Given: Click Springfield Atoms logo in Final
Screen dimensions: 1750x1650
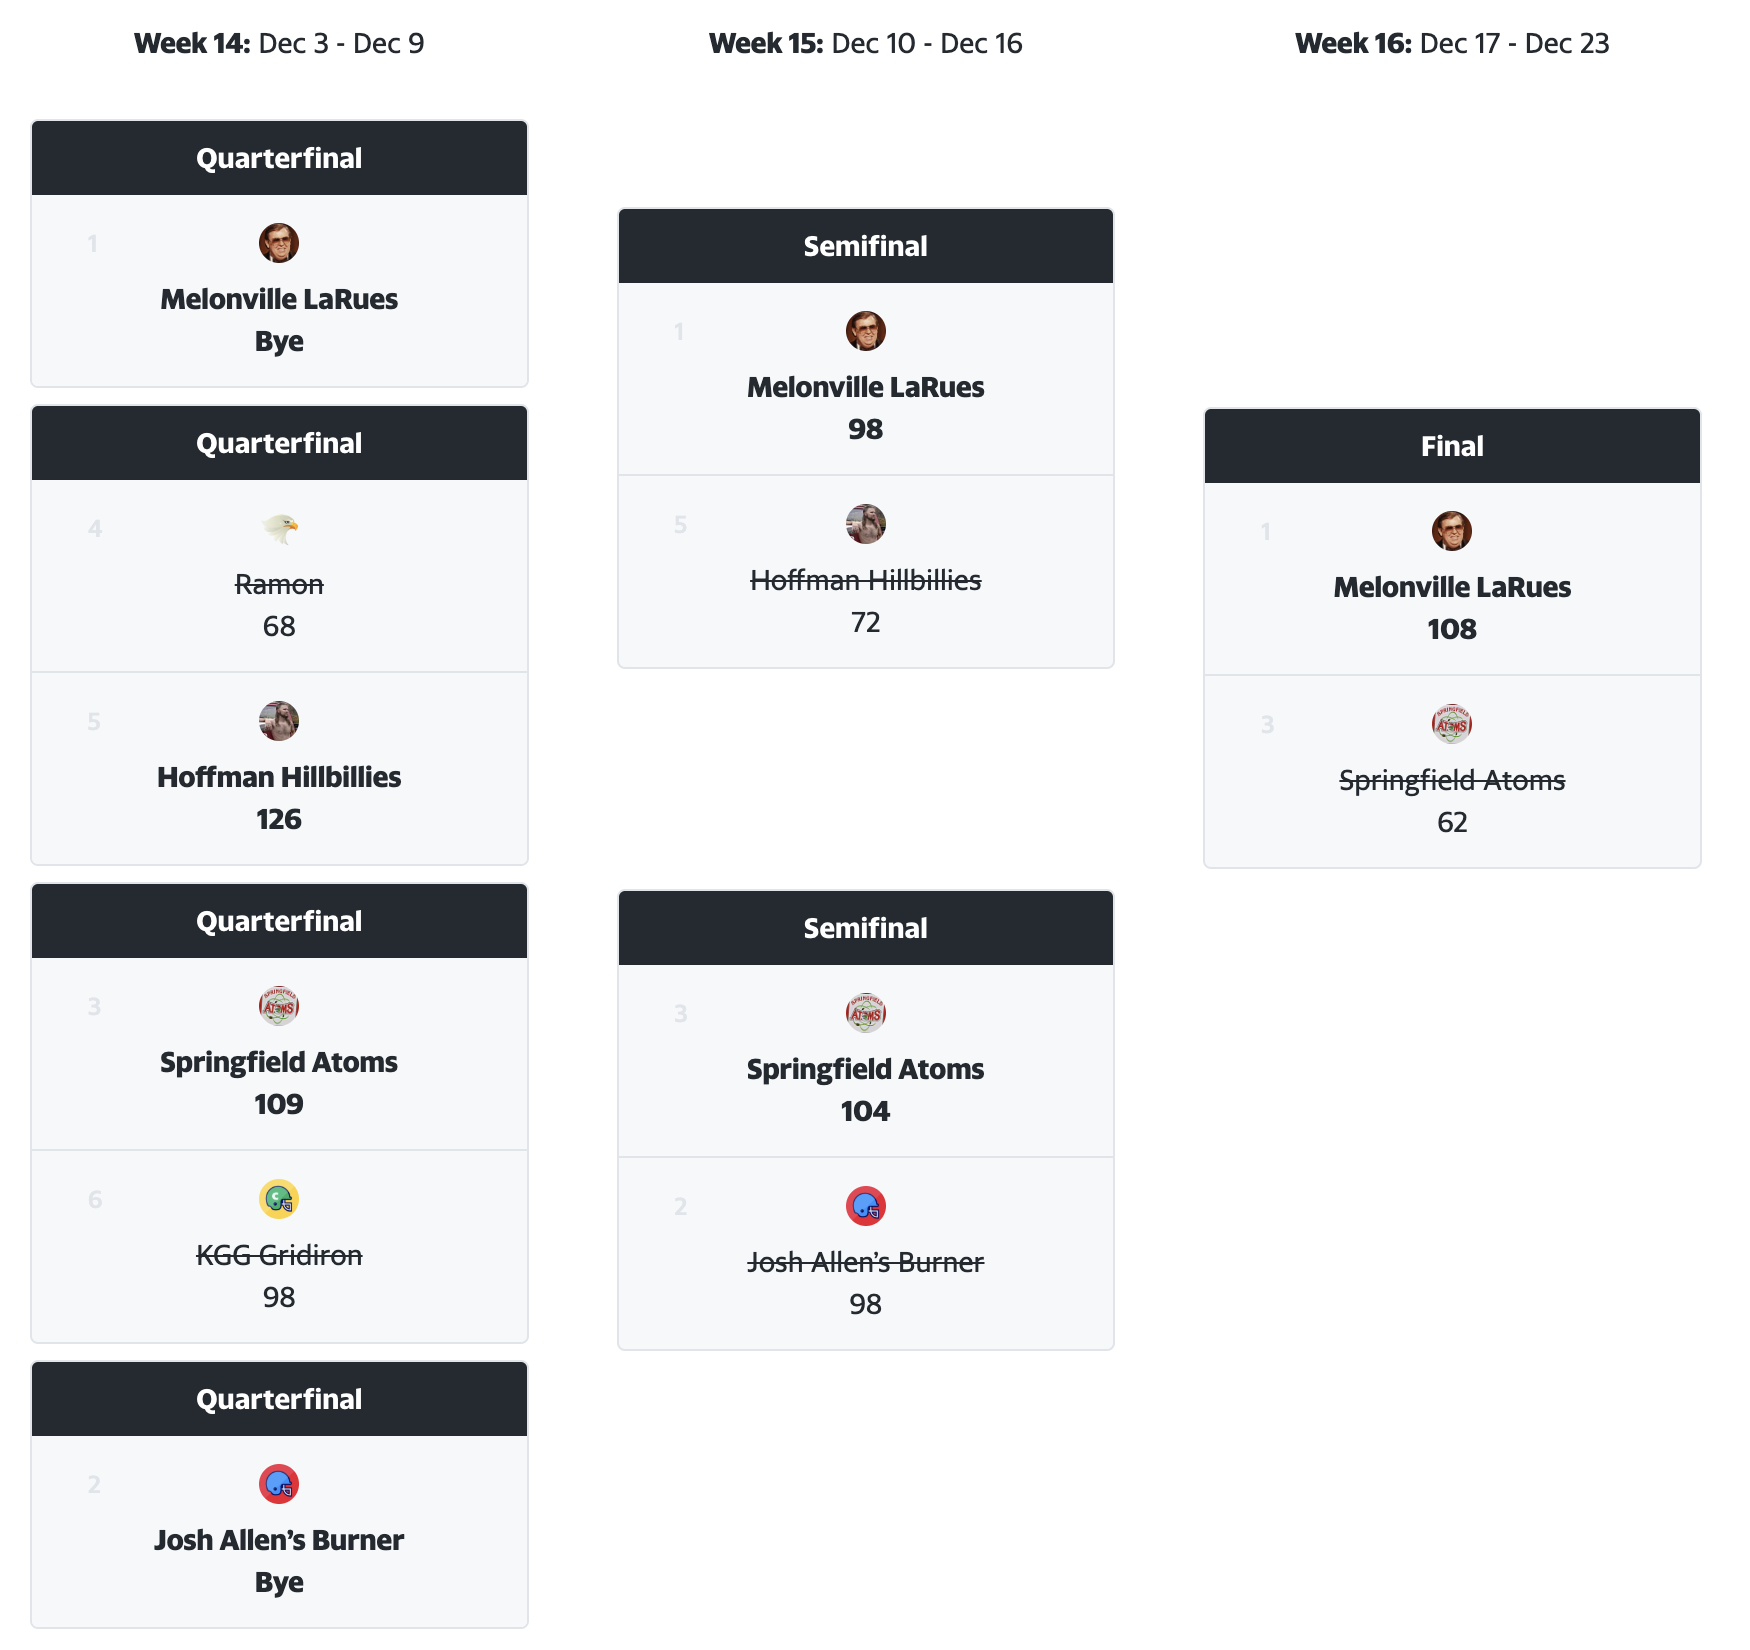Looking at the screenshot, I should [1452, 724].
